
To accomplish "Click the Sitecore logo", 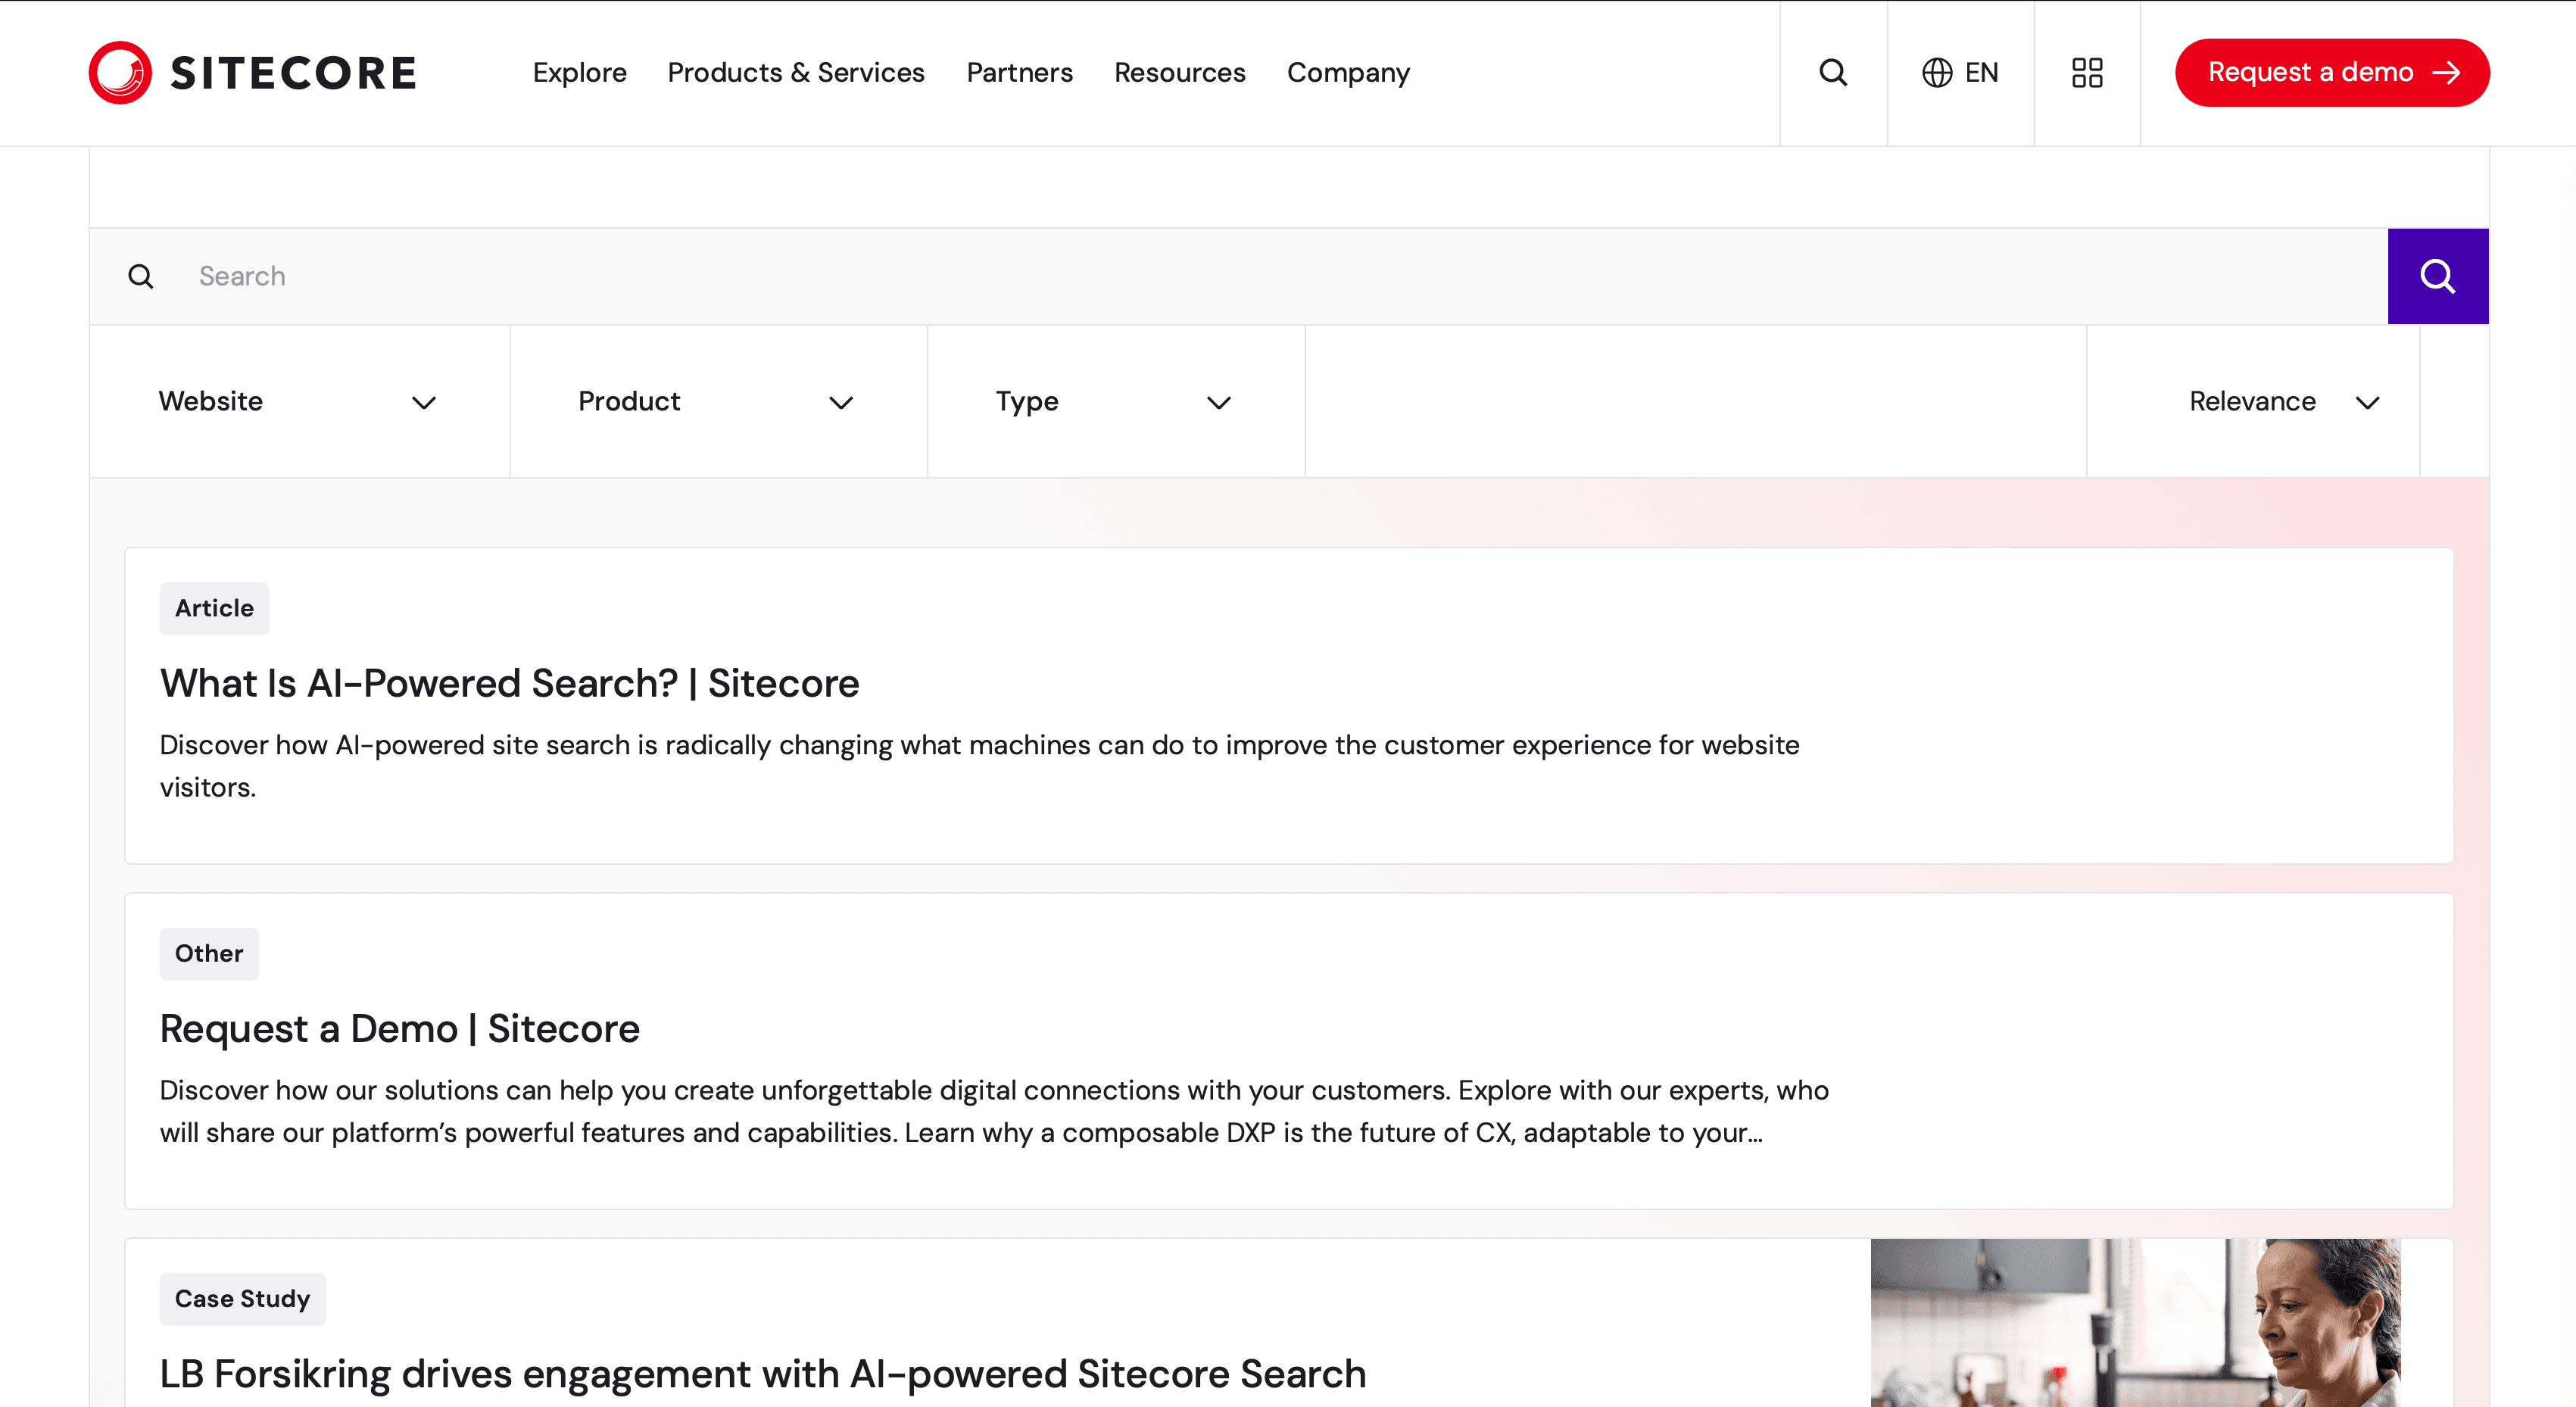I will [x=252, y=73].
